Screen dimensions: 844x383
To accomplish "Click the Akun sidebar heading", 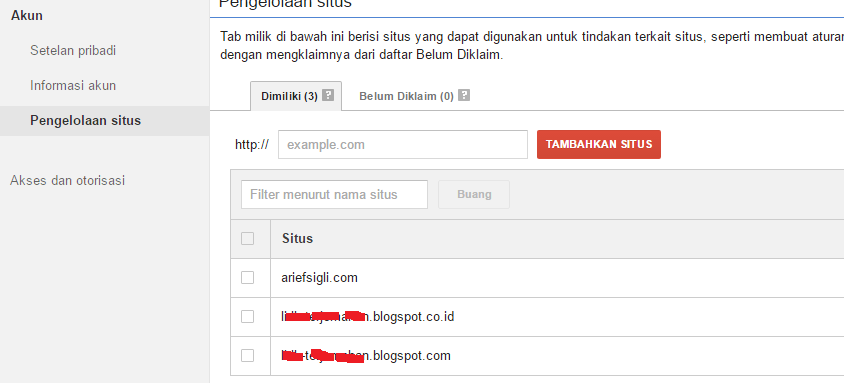I will pyautogui.click(x=26, y=16).
